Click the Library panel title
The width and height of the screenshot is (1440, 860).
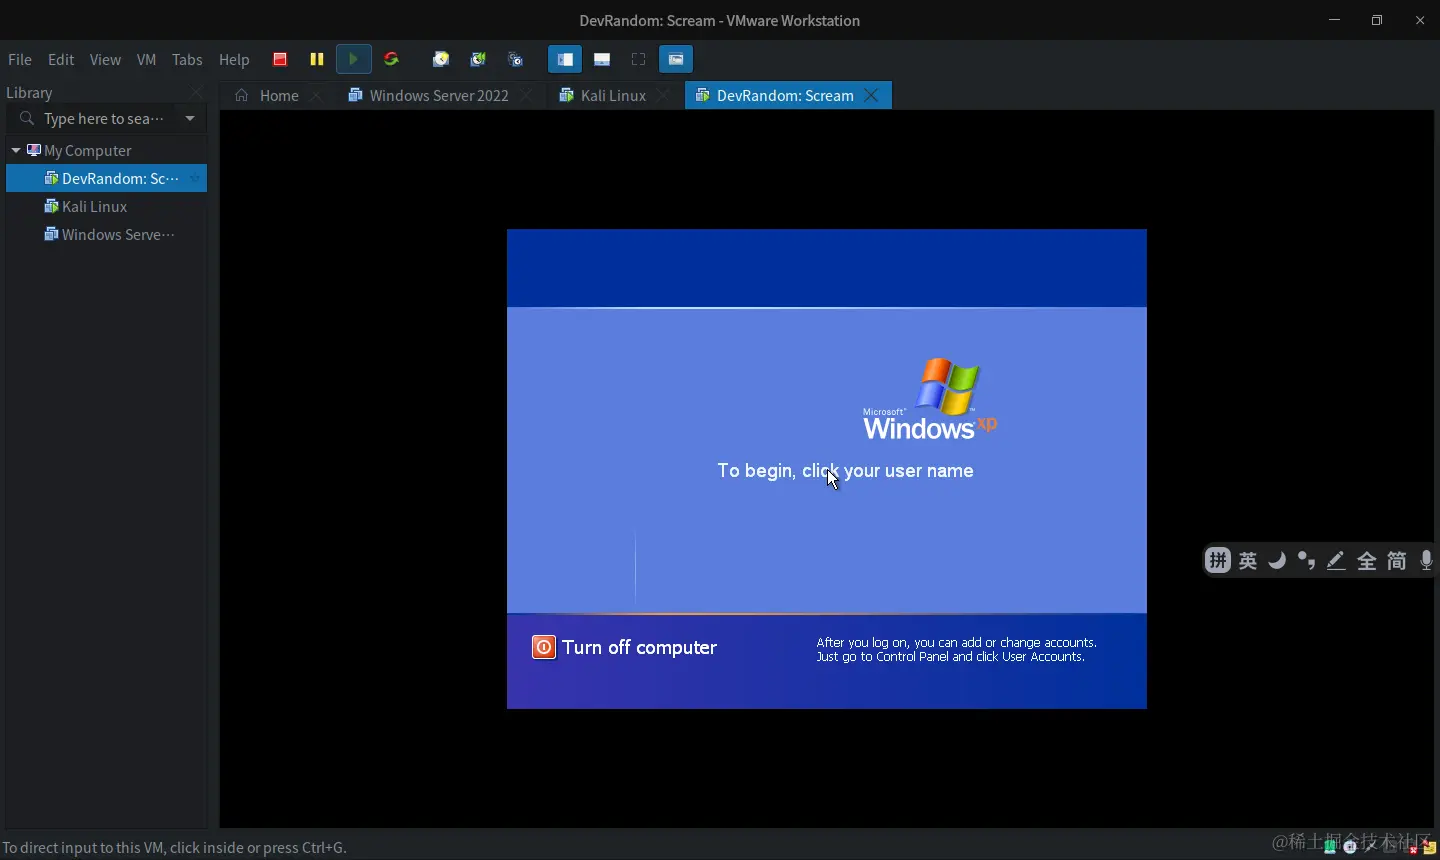coord(29,92)
